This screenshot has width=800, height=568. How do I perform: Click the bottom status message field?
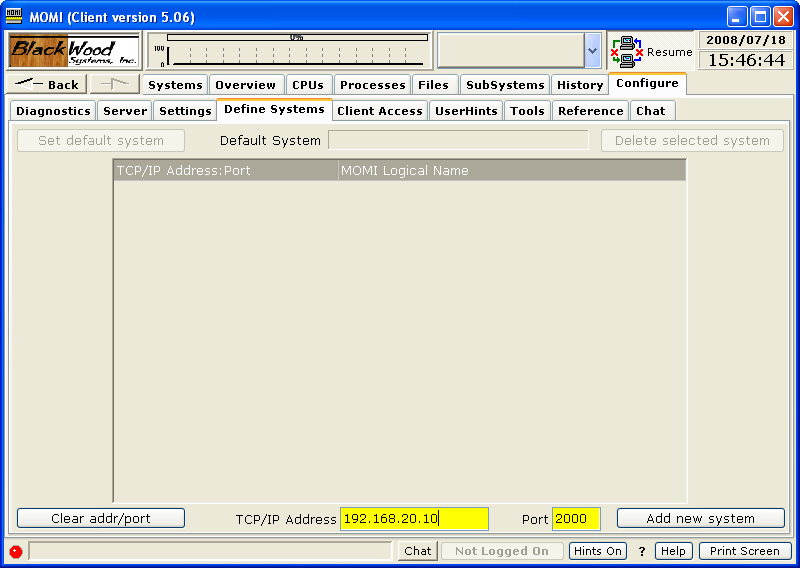coord(210,551)
